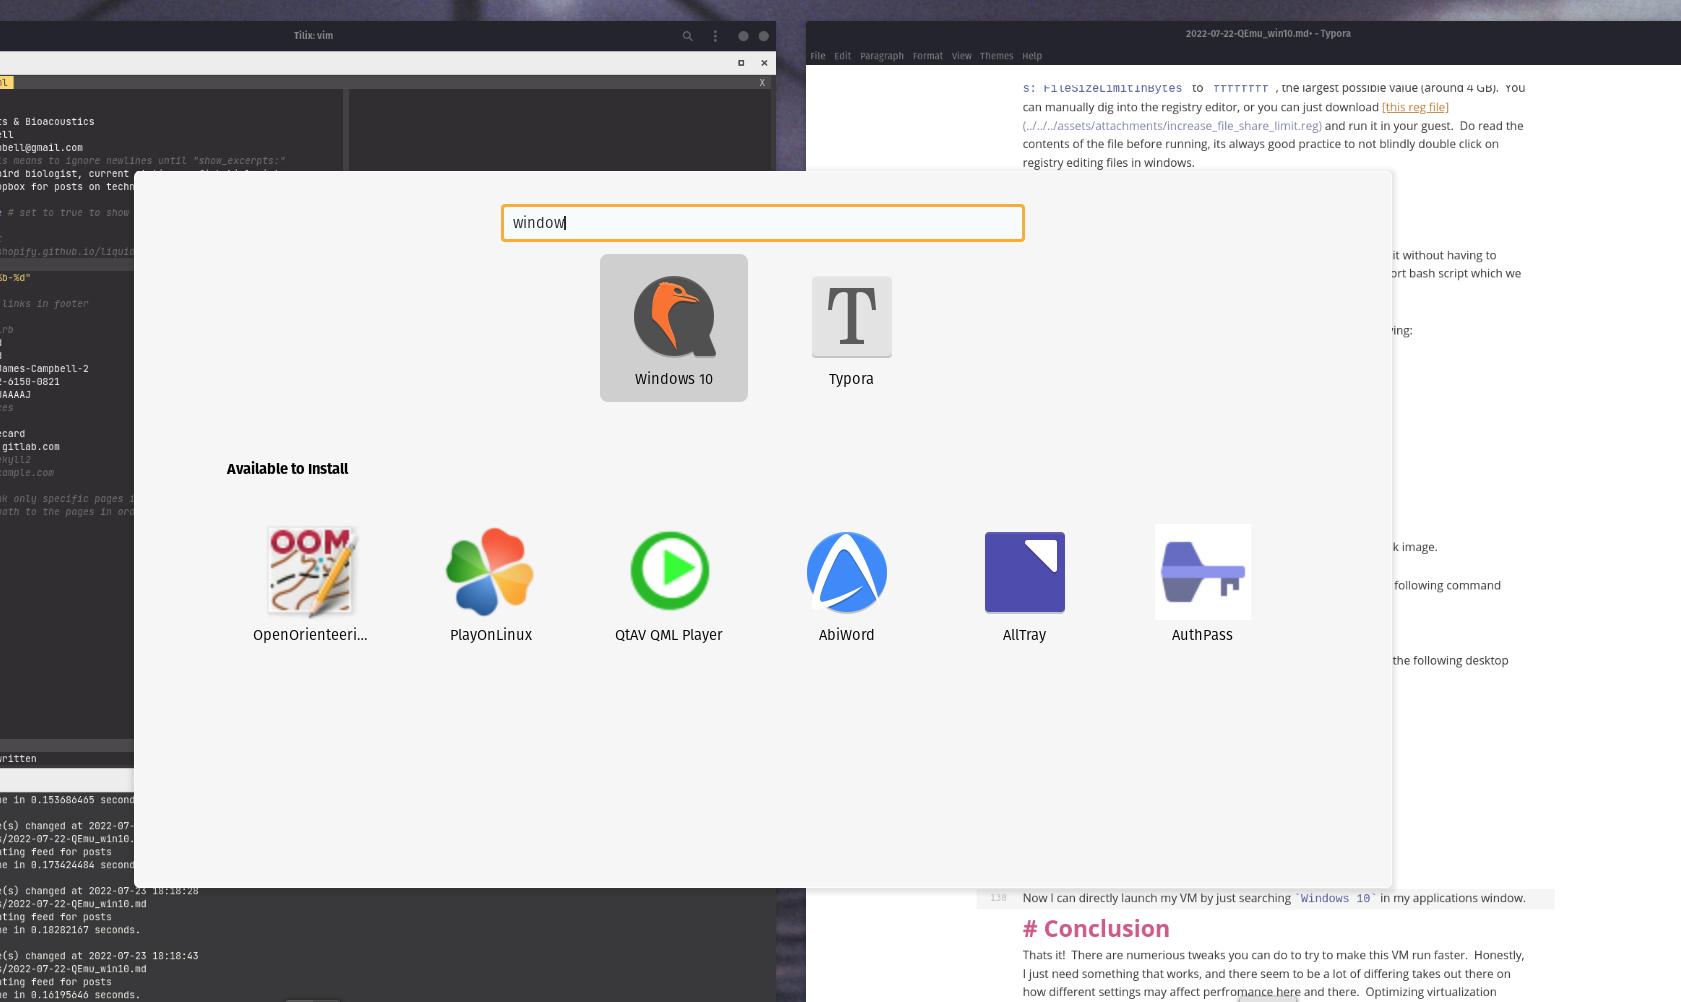
Task: Open the View menu in Typora
Action: click(x=961, y=56)
